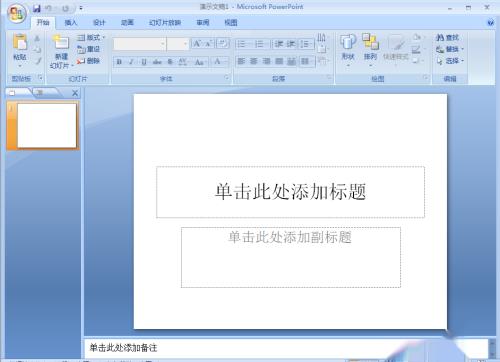Open the 视图 (View) ribbon tab
The image size is (500, 362).
click(231, 22)
